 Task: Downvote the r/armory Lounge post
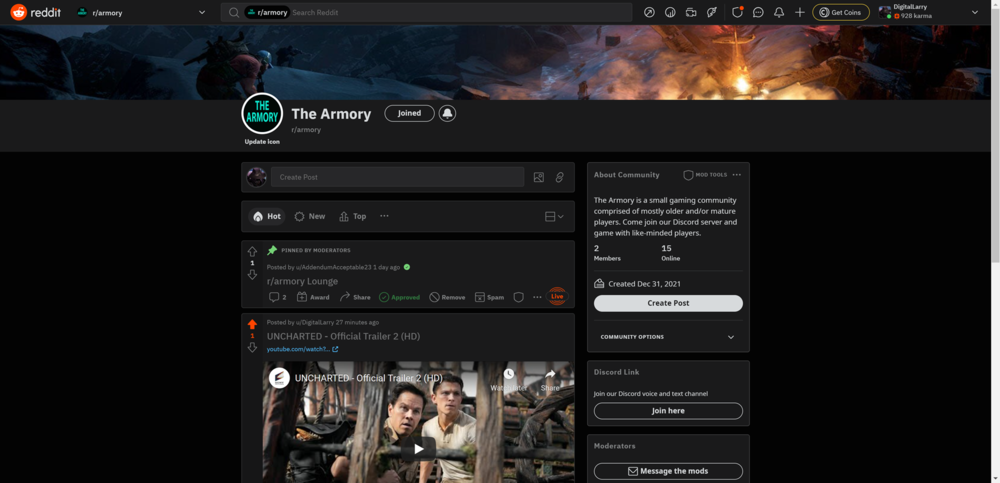[252, 274]
